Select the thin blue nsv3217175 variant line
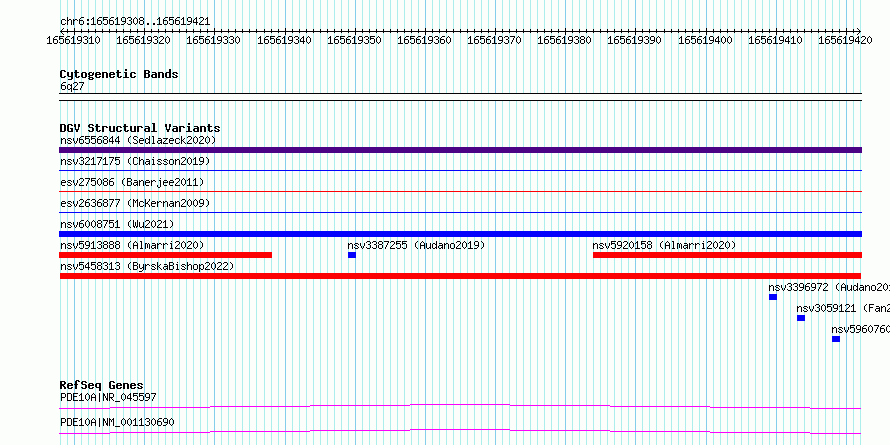Screen dimensions: 890x445 [460, 170]
